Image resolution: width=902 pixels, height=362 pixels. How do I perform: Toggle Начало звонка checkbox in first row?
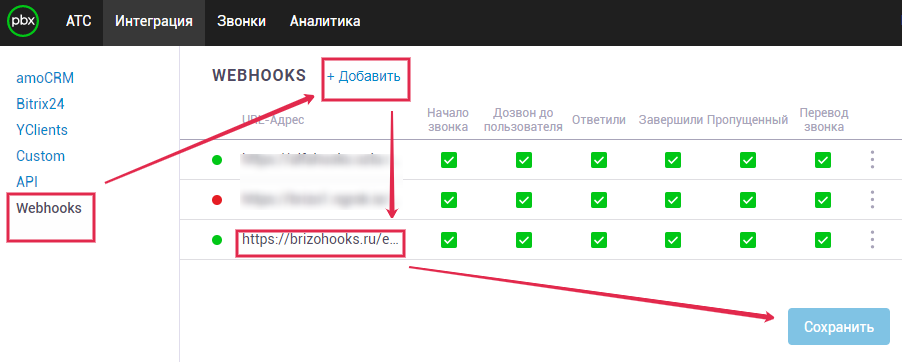pos(449,159)
